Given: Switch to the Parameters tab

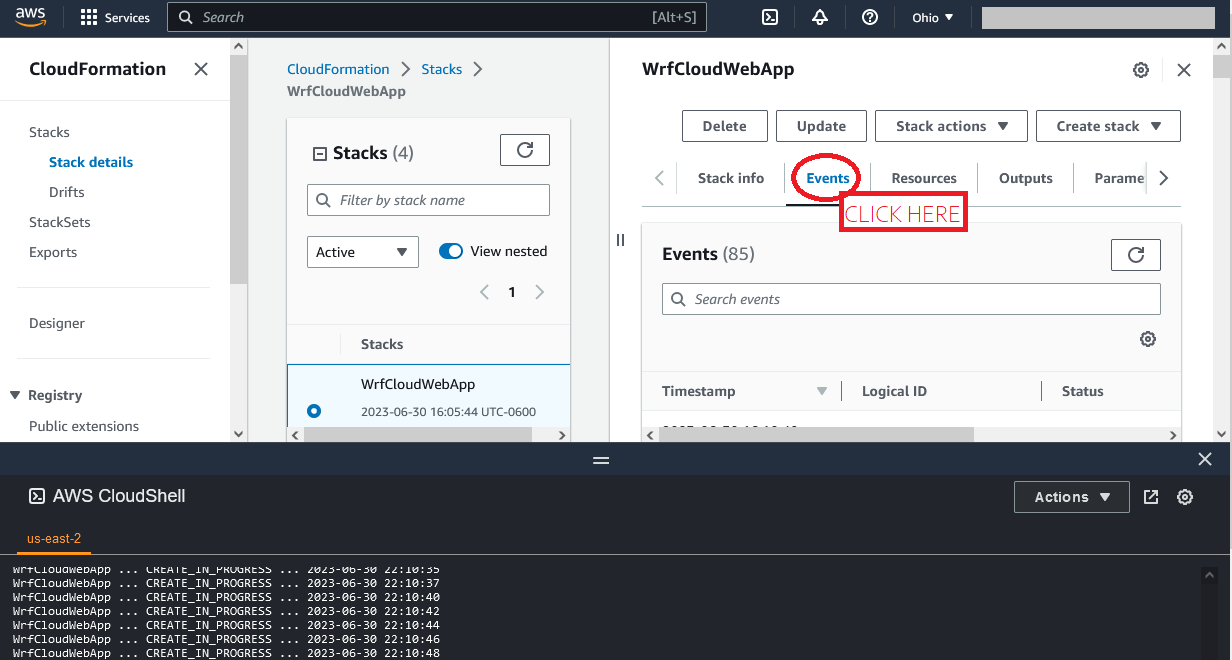Looking at the screenshot, I should coord(1119,178).
